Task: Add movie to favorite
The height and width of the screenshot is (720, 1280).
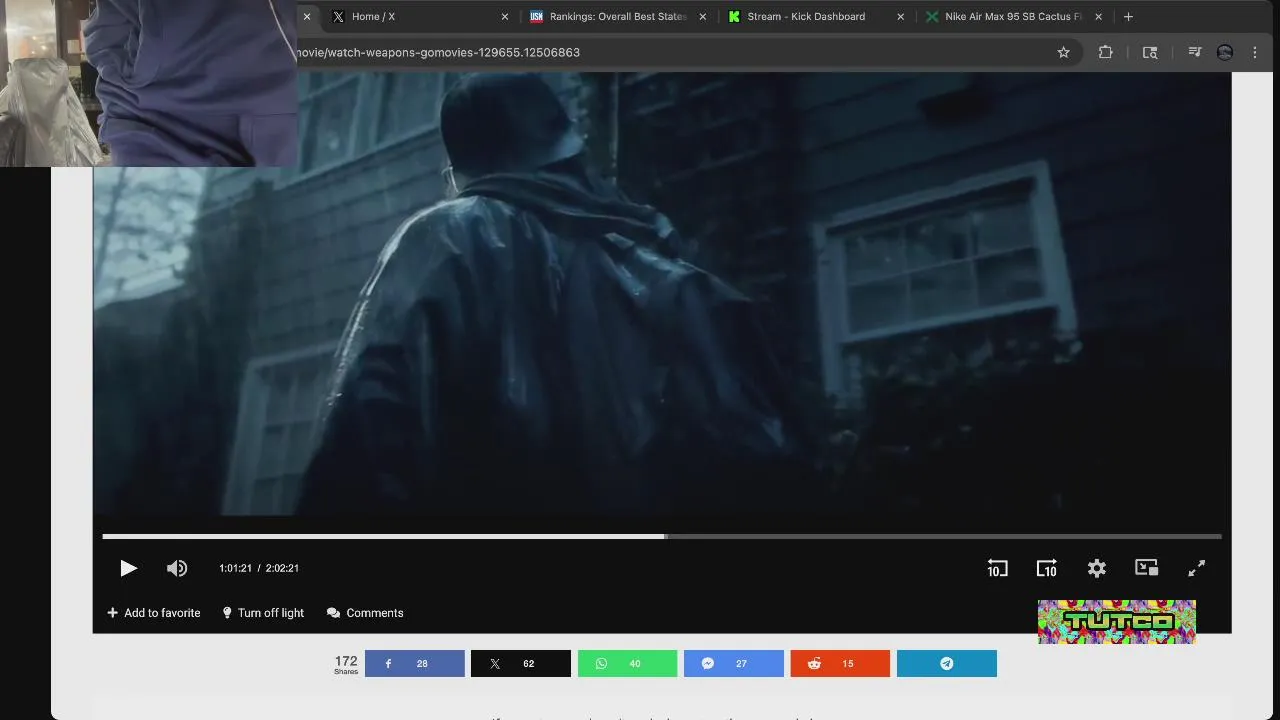Action: coord(154,613)
